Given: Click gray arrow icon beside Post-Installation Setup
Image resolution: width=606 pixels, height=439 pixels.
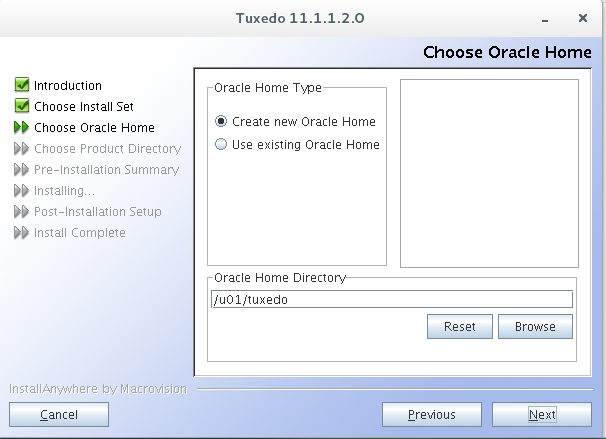Looking at the screenshot, I should point(21,211).
